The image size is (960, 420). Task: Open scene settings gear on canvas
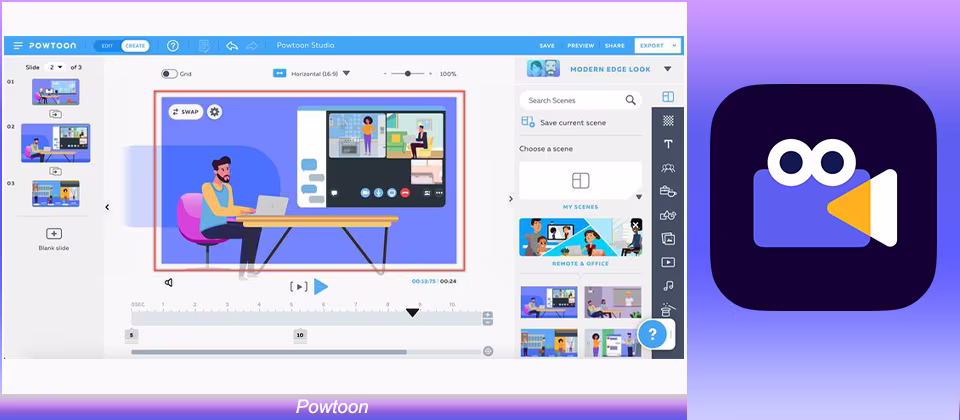point(214,111)
